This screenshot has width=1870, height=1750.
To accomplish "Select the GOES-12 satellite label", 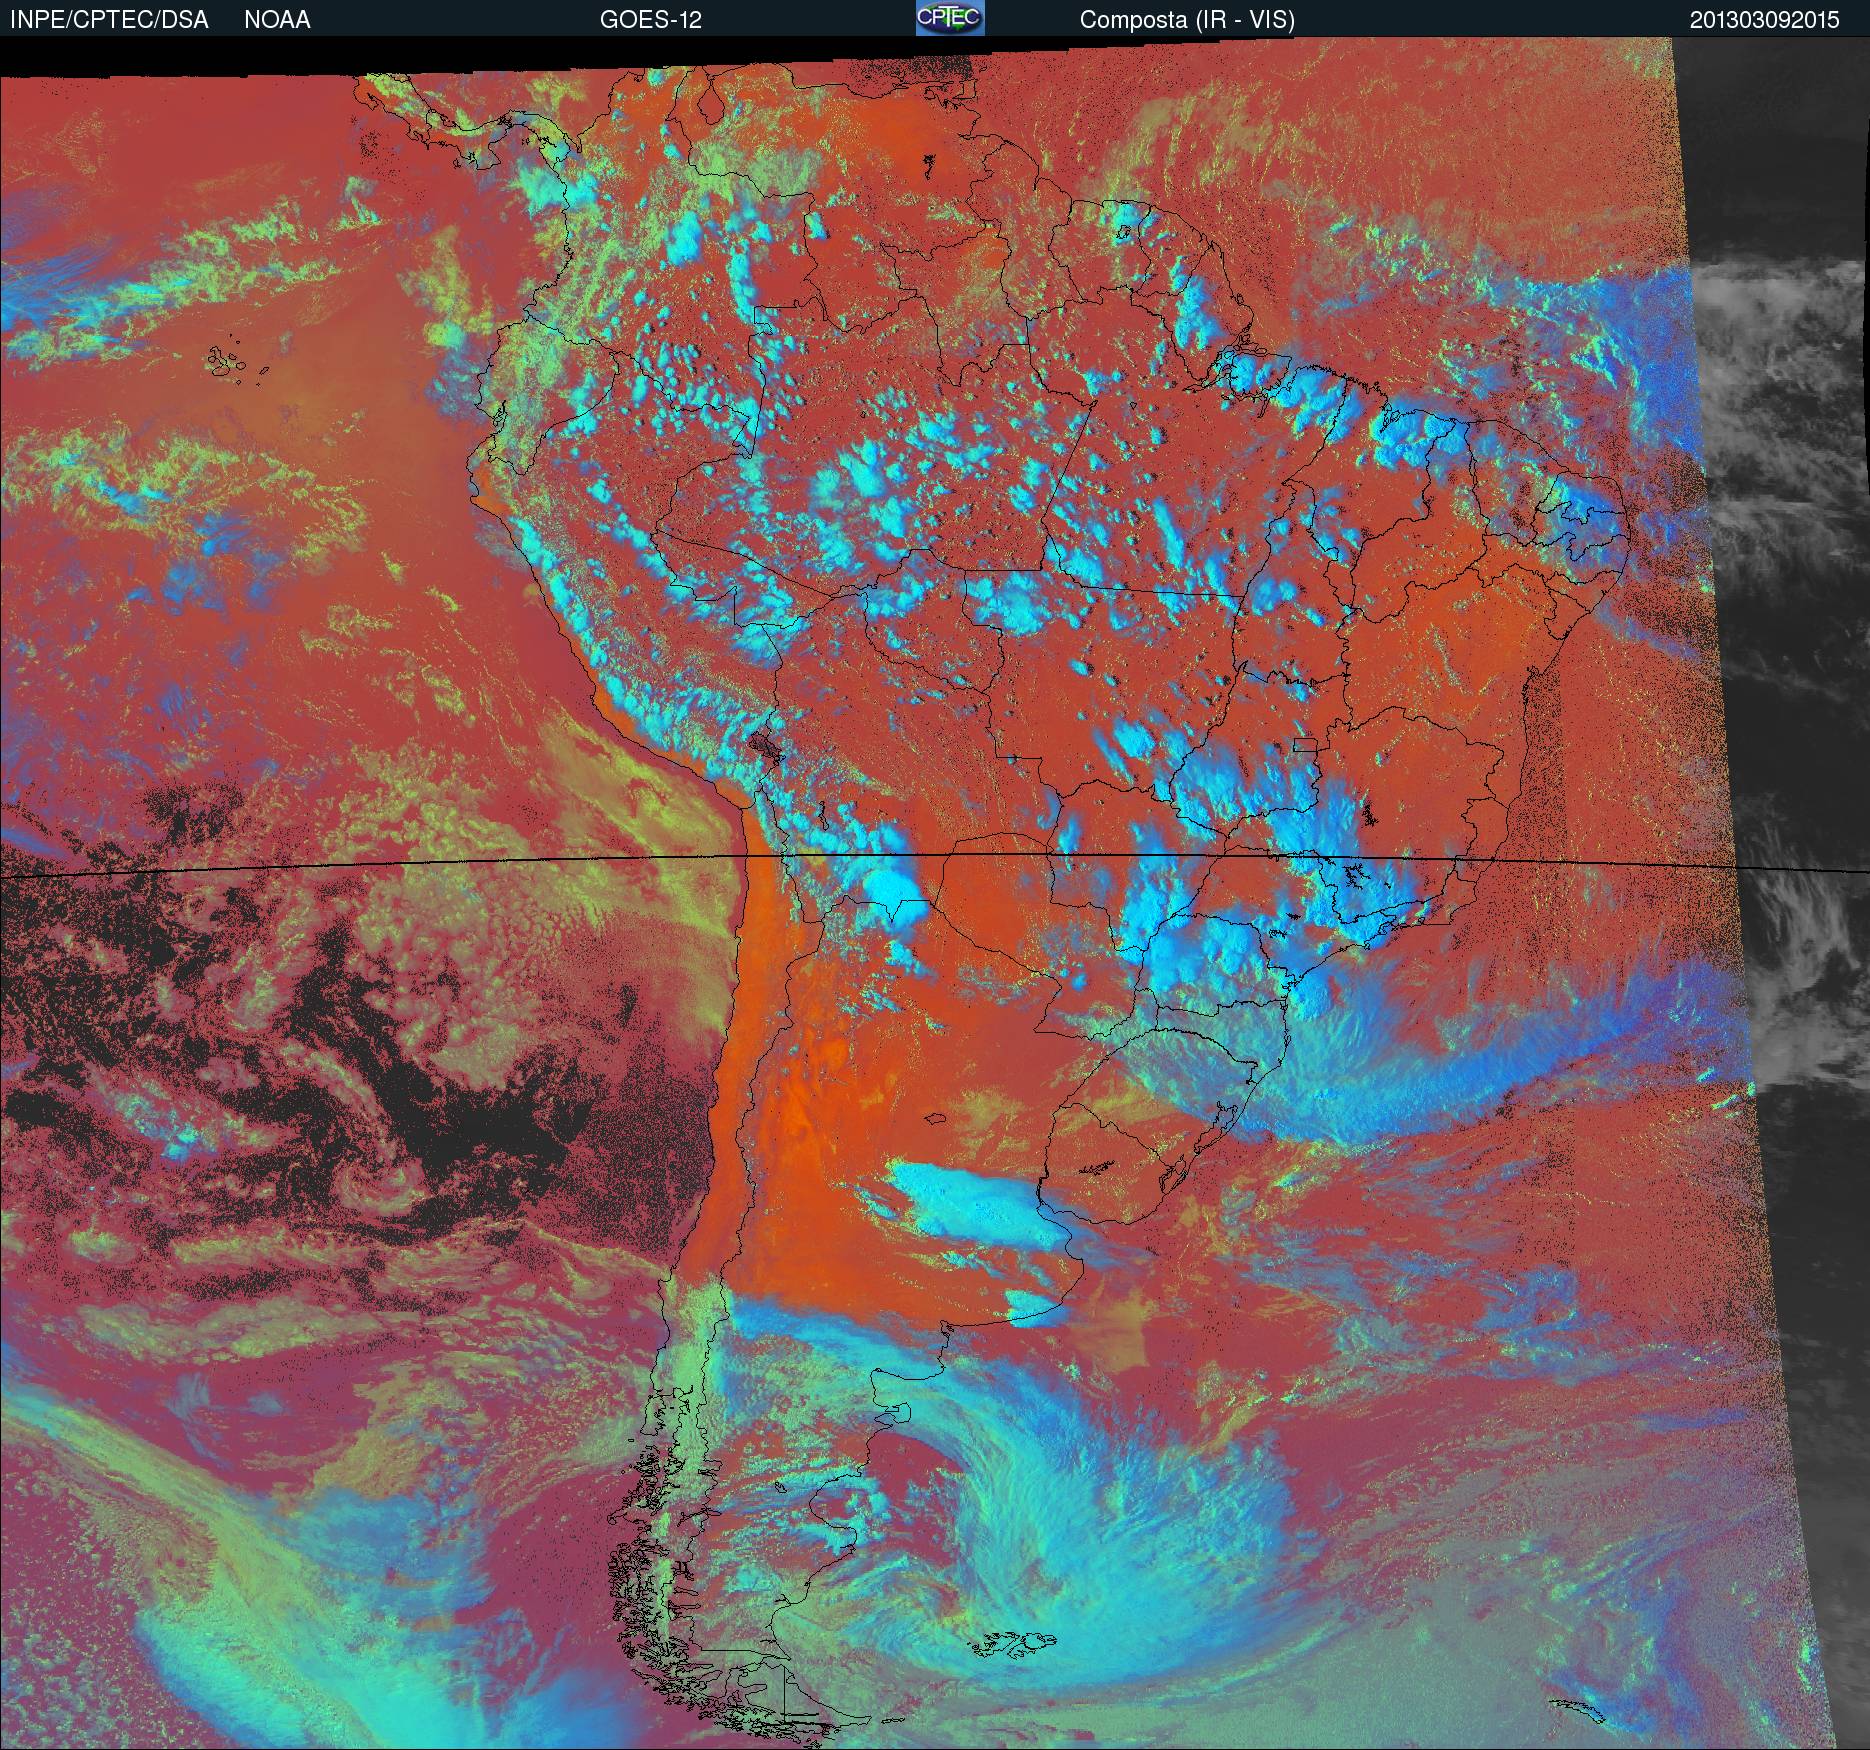I will (x=650, y=20).
